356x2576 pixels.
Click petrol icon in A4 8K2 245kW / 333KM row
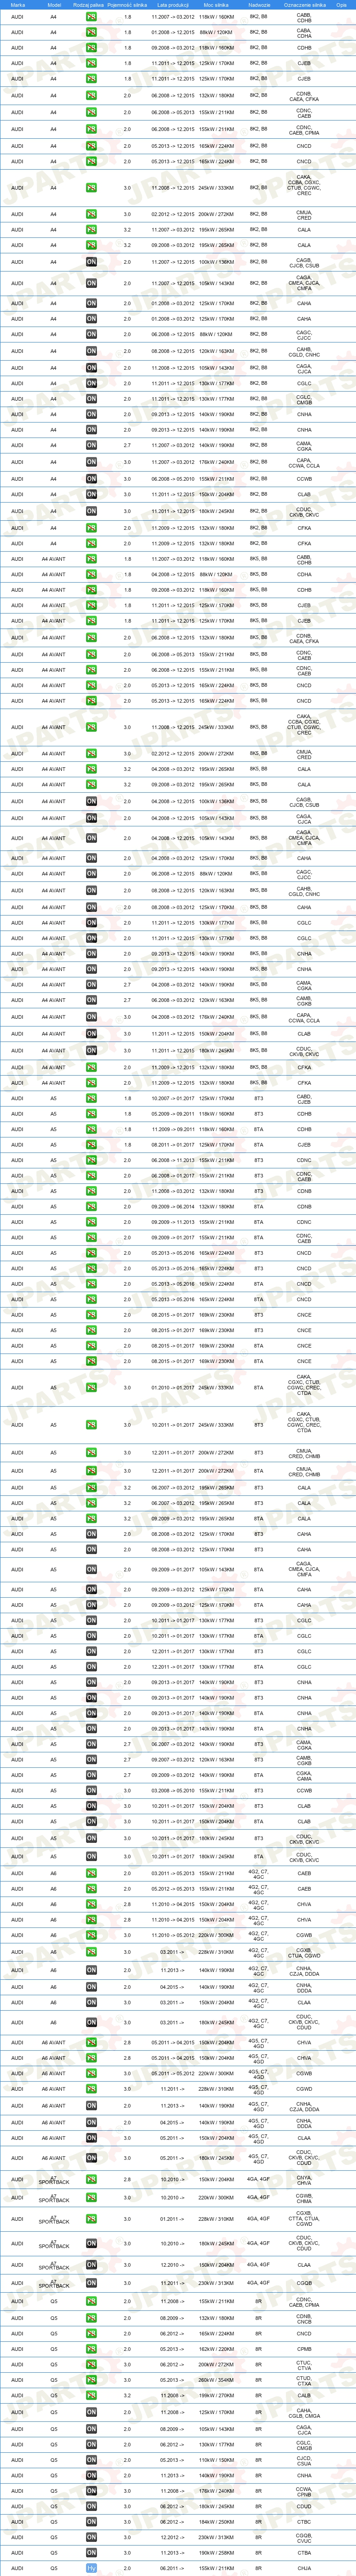91,188
